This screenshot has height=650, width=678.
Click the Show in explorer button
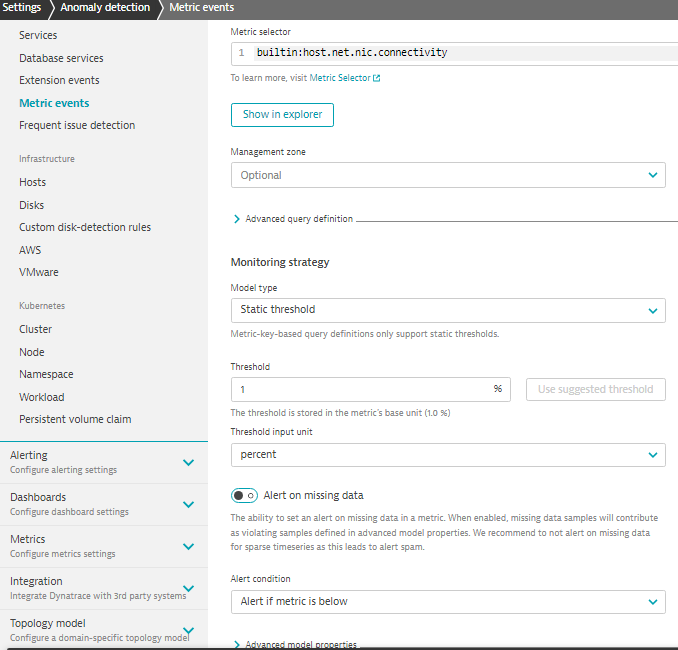point(282,115)
